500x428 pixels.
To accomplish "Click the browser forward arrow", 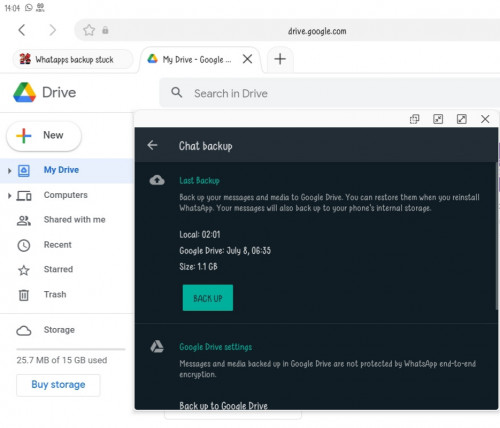I will click(x=53, y=30).
